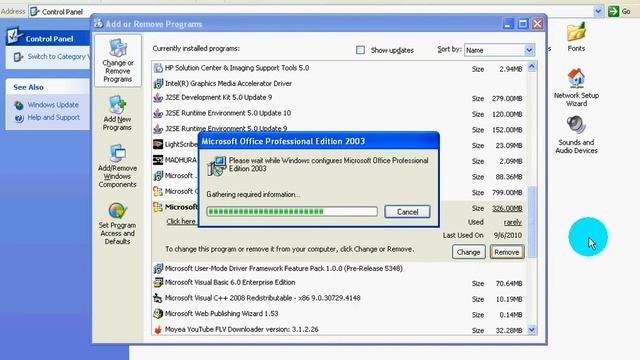Click Microsoft Visual C++ 2008 Redistributable icon
Viewport: 640px width, 360px height.
point(158,298)
